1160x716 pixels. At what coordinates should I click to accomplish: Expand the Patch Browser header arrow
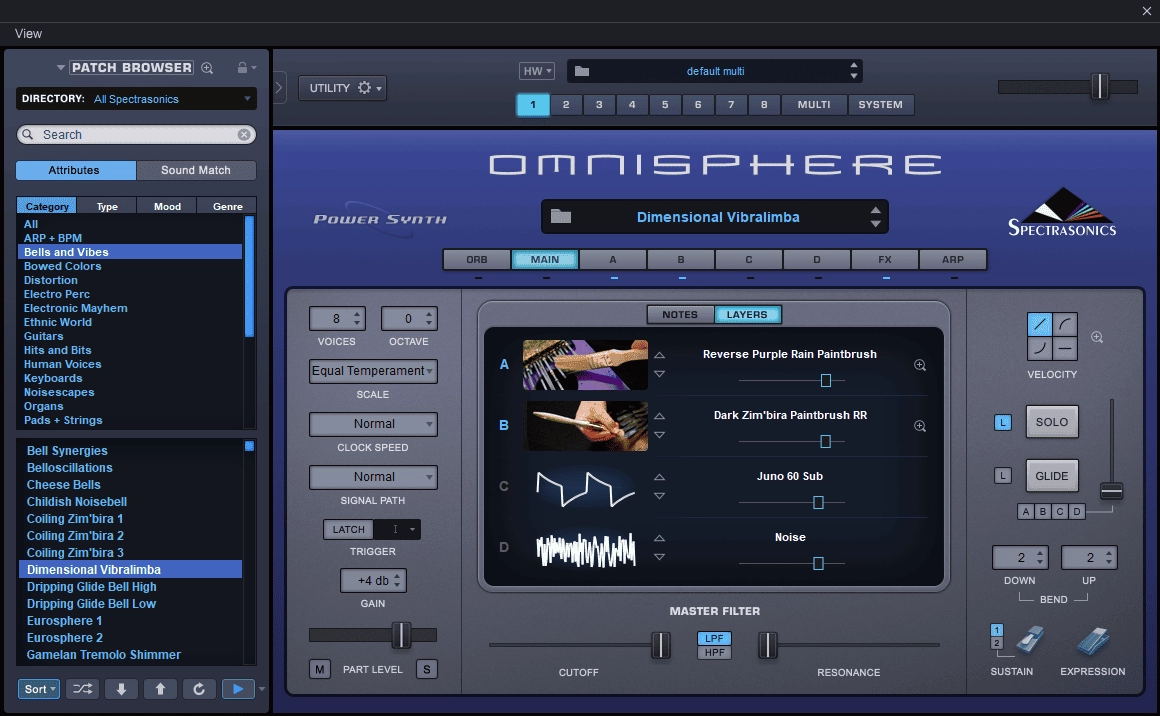61,67
